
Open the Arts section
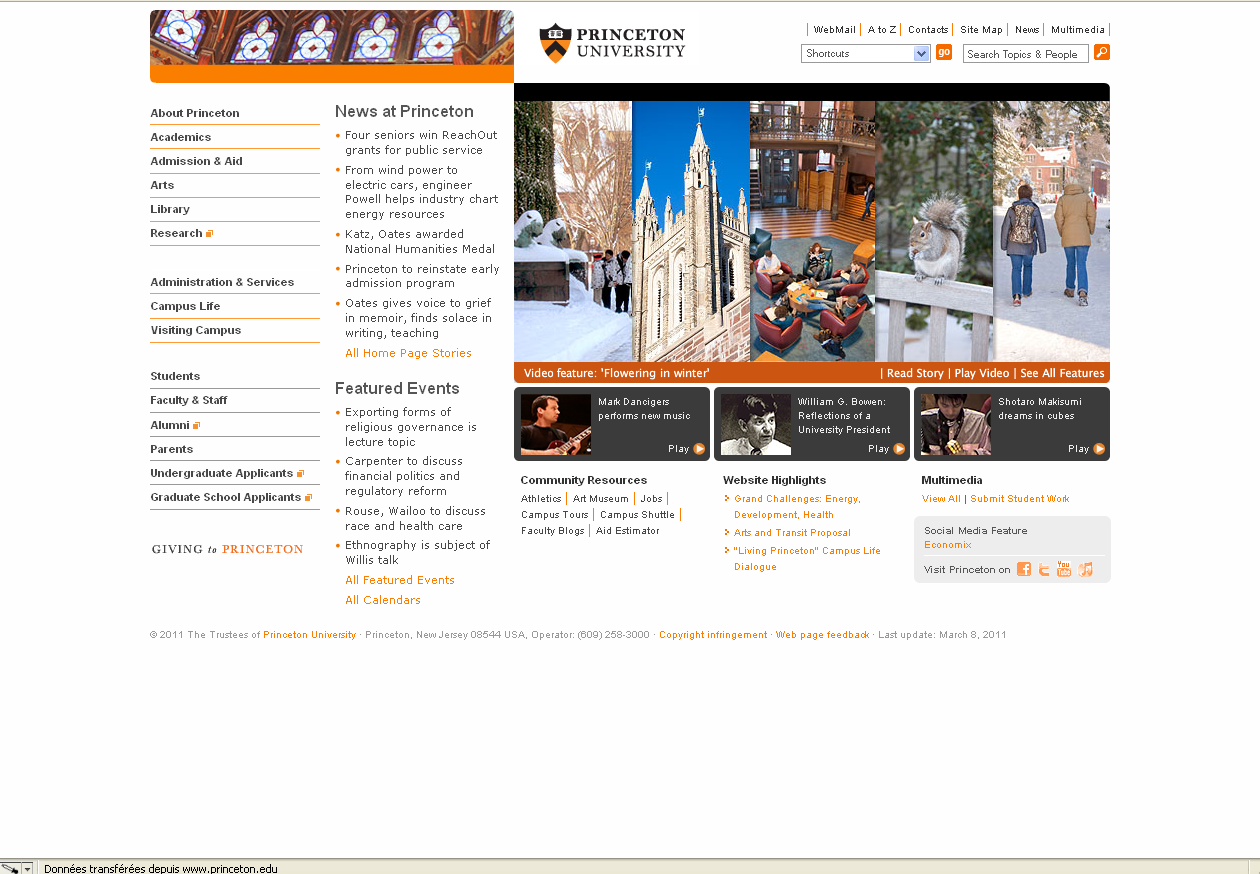(162, 185)
